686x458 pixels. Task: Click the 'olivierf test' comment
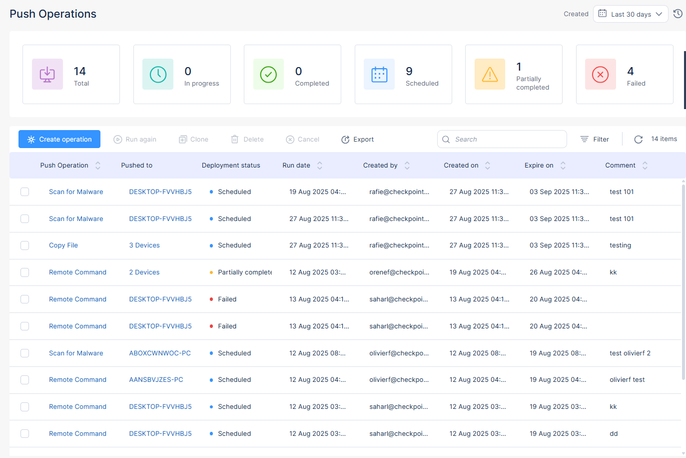pos(627,380)
